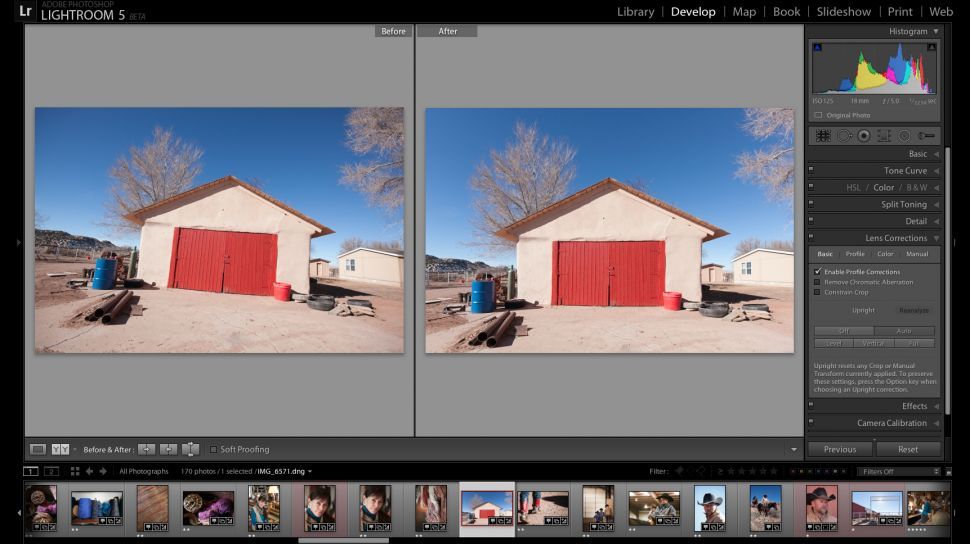970x544 pixels.
Task: Select the Spot Removal tool
Action: [844, 136]
